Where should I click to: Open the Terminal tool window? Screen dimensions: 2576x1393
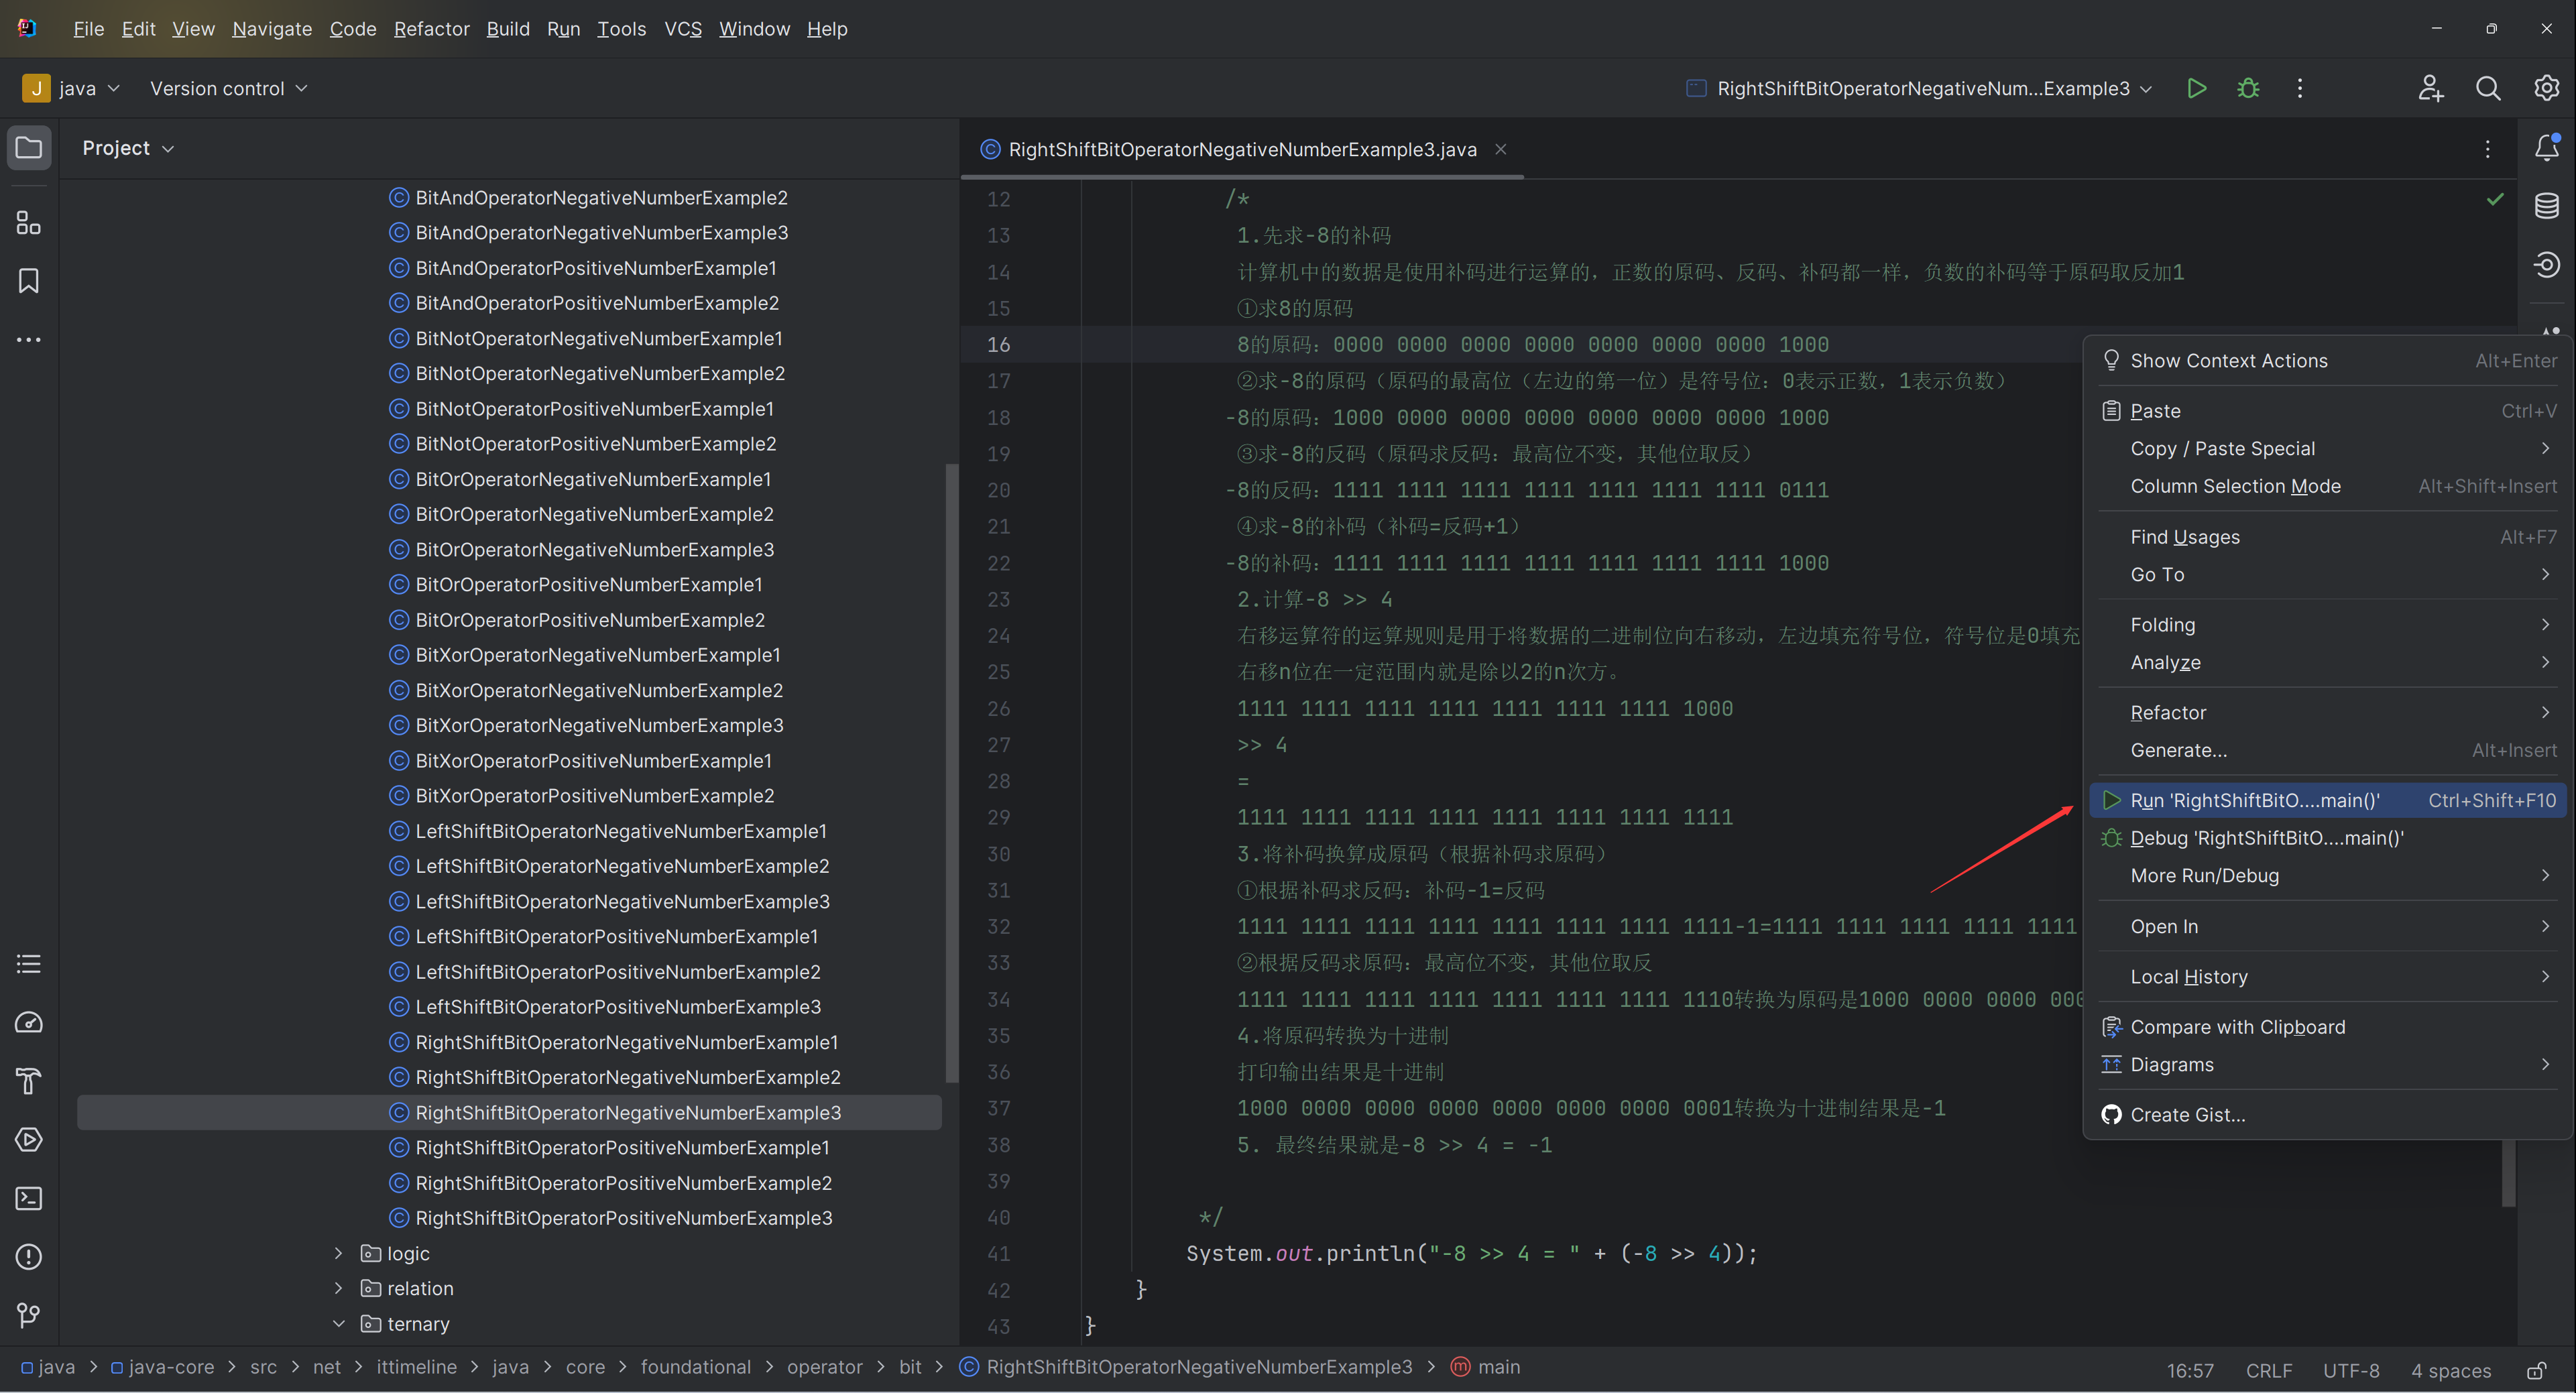29,1198
